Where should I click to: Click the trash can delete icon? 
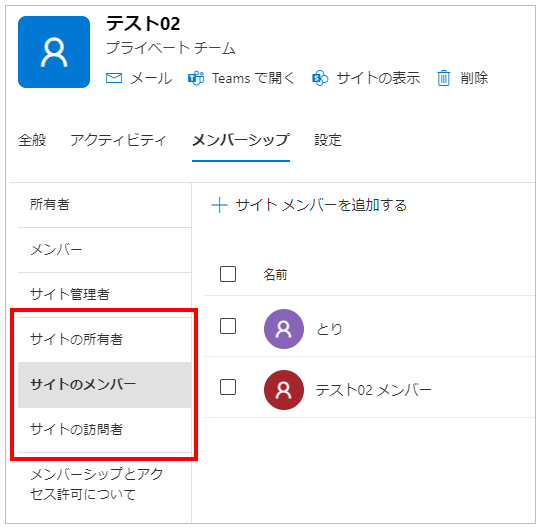(x=444, y=78)
